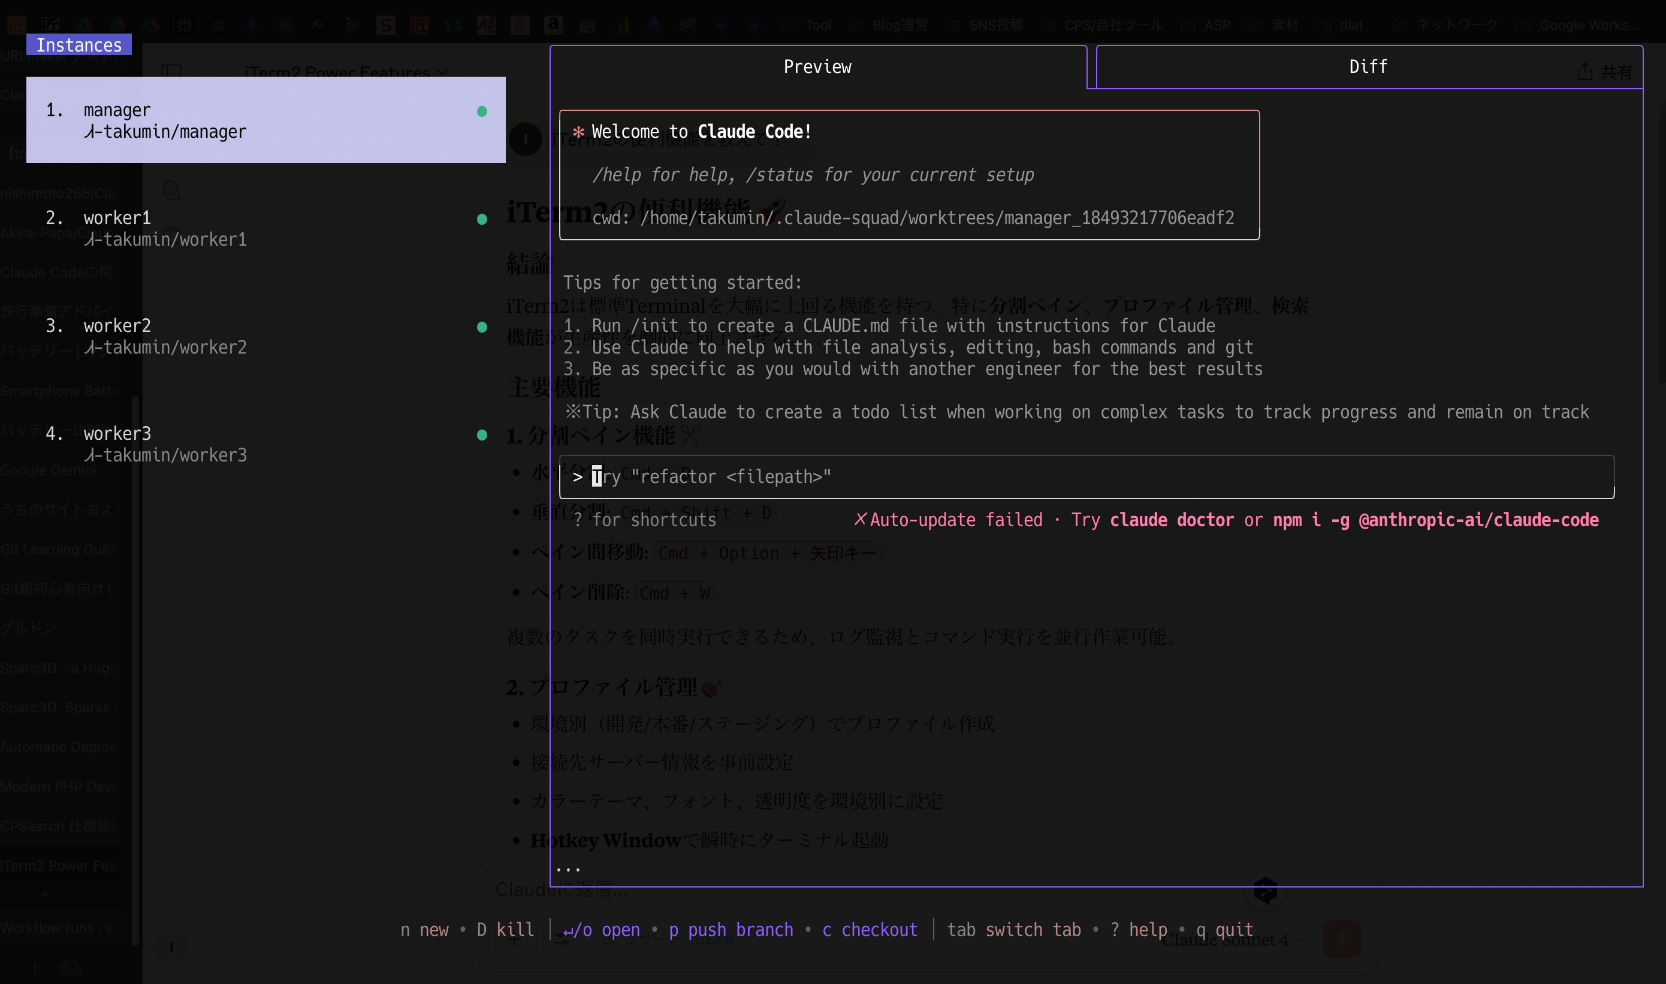Click the 'n new' shortcut hint
Image resolution: width=1666 pixels, height=984 pixels.
click(424, 930)
